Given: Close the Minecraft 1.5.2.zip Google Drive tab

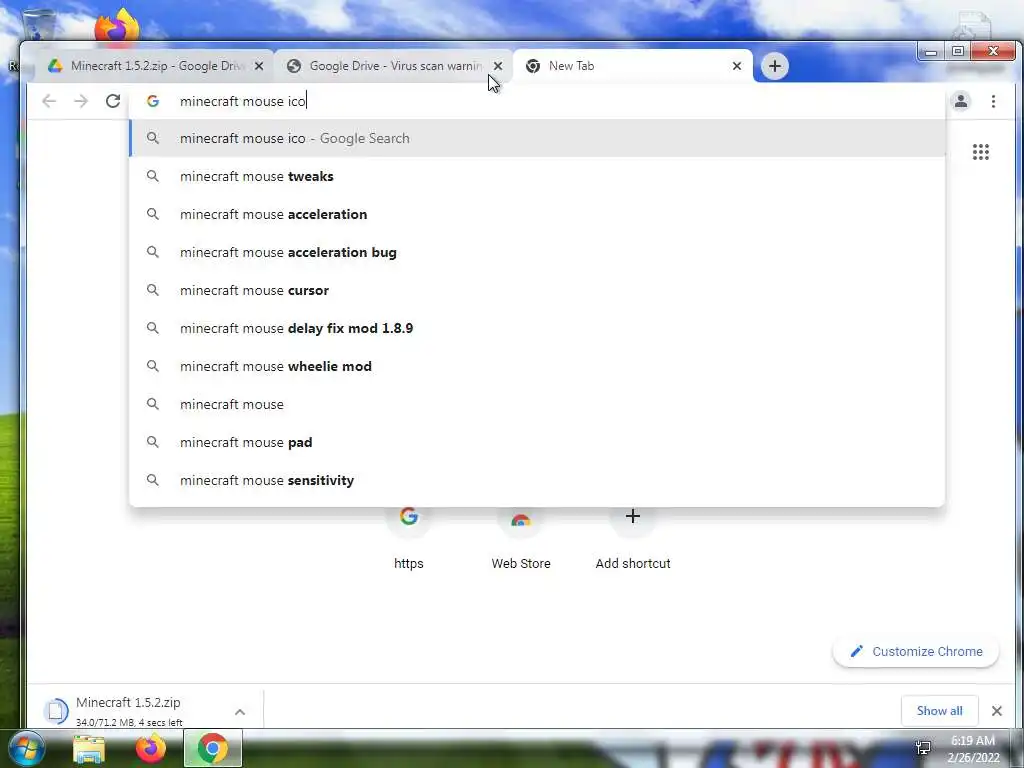Looking at the screenshot, I should 259,66.
